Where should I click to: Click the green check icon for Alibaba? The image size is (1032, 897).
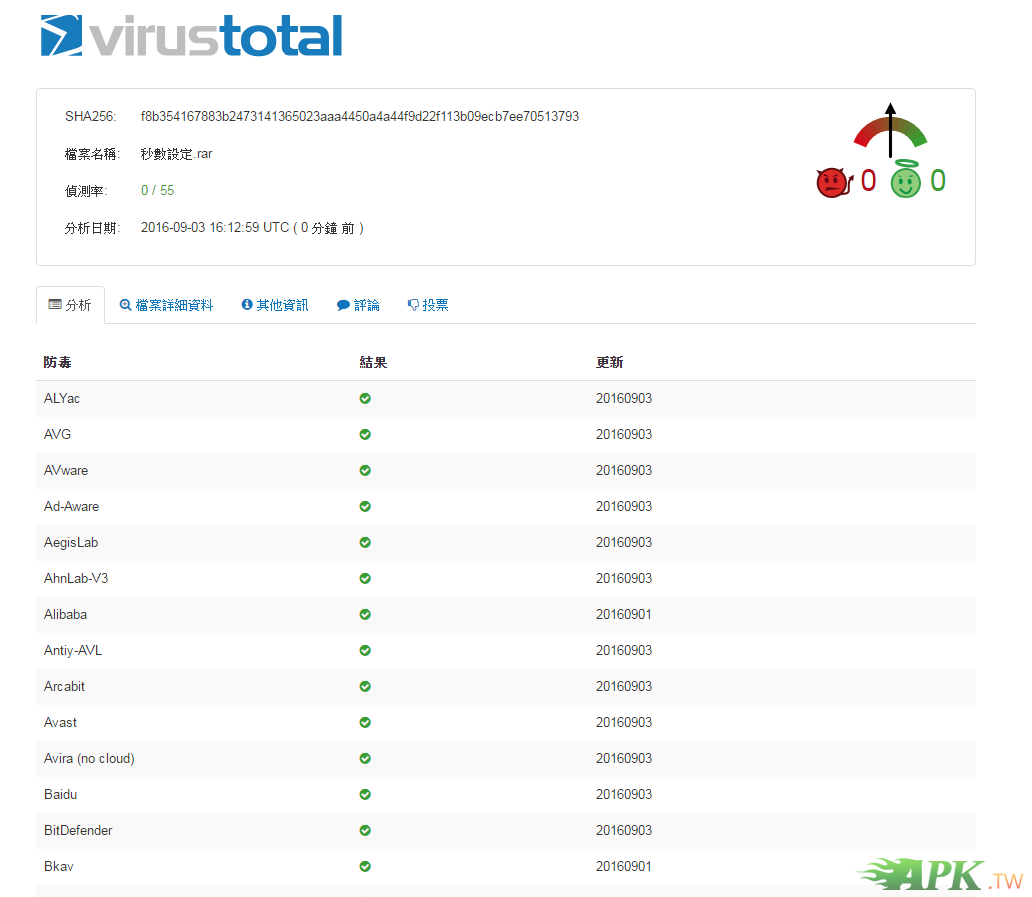click(365, 614)
